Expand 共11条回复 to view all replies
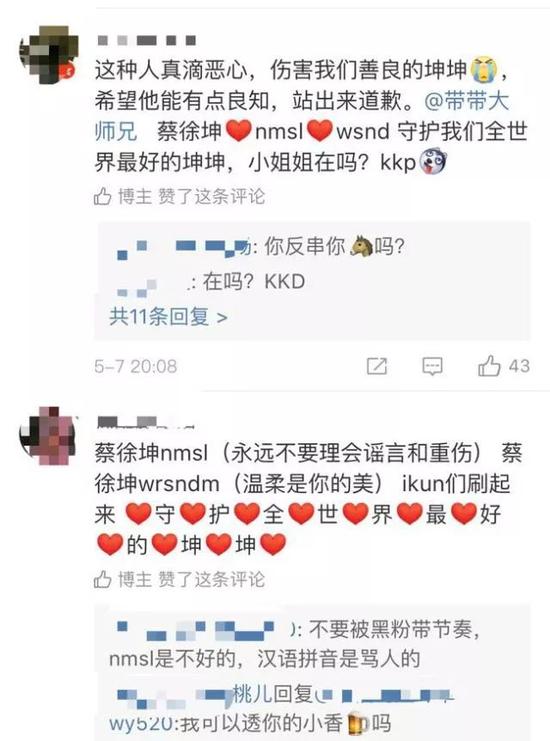The image size is (550, 741). pyautogui.click(x=168, y=316)
